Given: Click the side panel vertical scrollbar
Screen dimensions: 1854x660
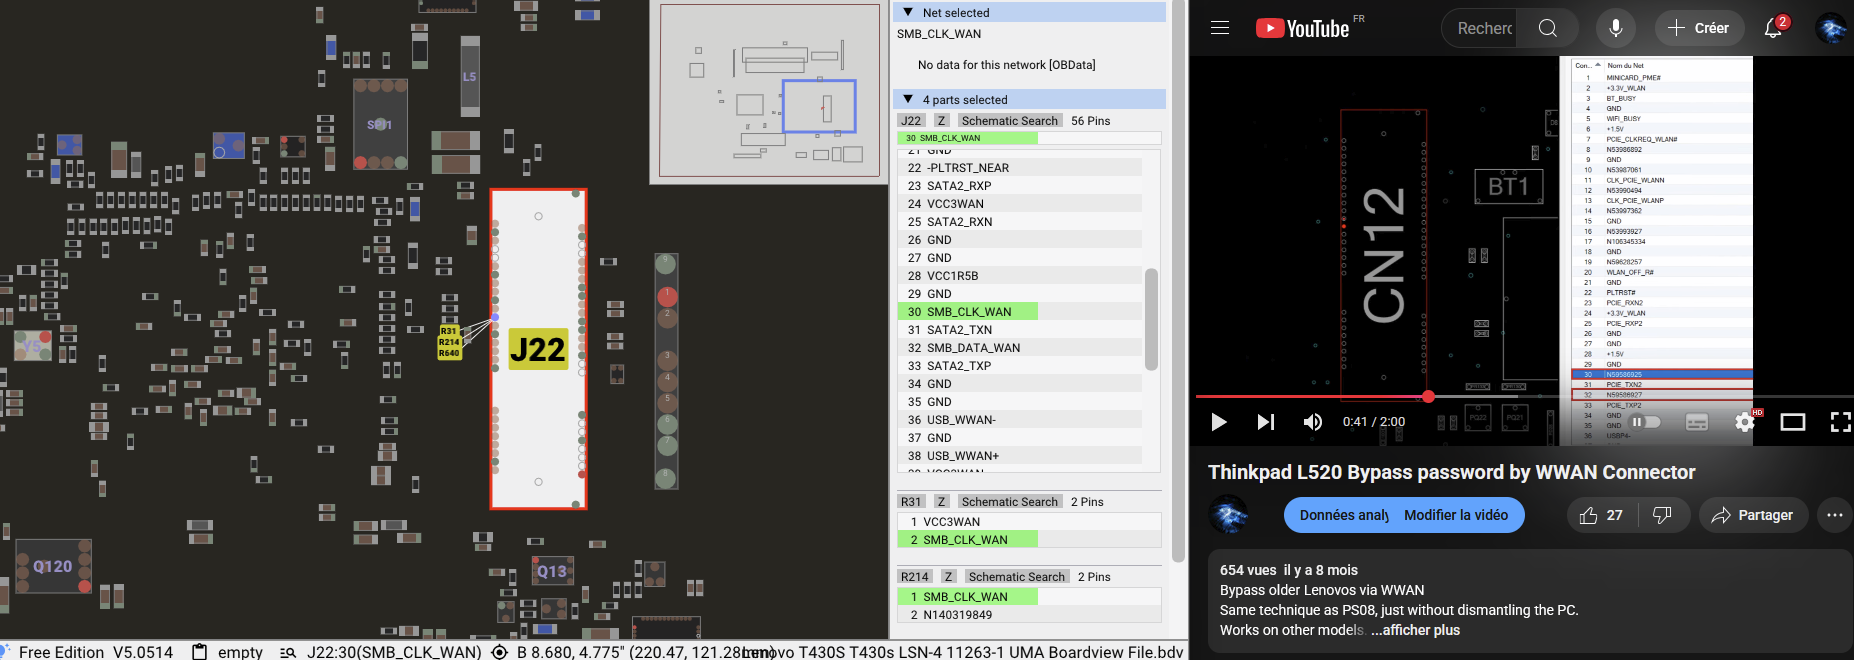Looking at the screenshot, I should click(x=1178, y=282).
